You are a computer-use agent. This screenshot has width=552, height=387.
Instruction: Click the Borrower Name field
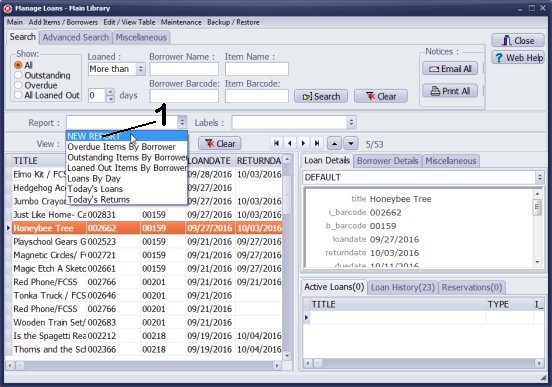coord(184,69)
